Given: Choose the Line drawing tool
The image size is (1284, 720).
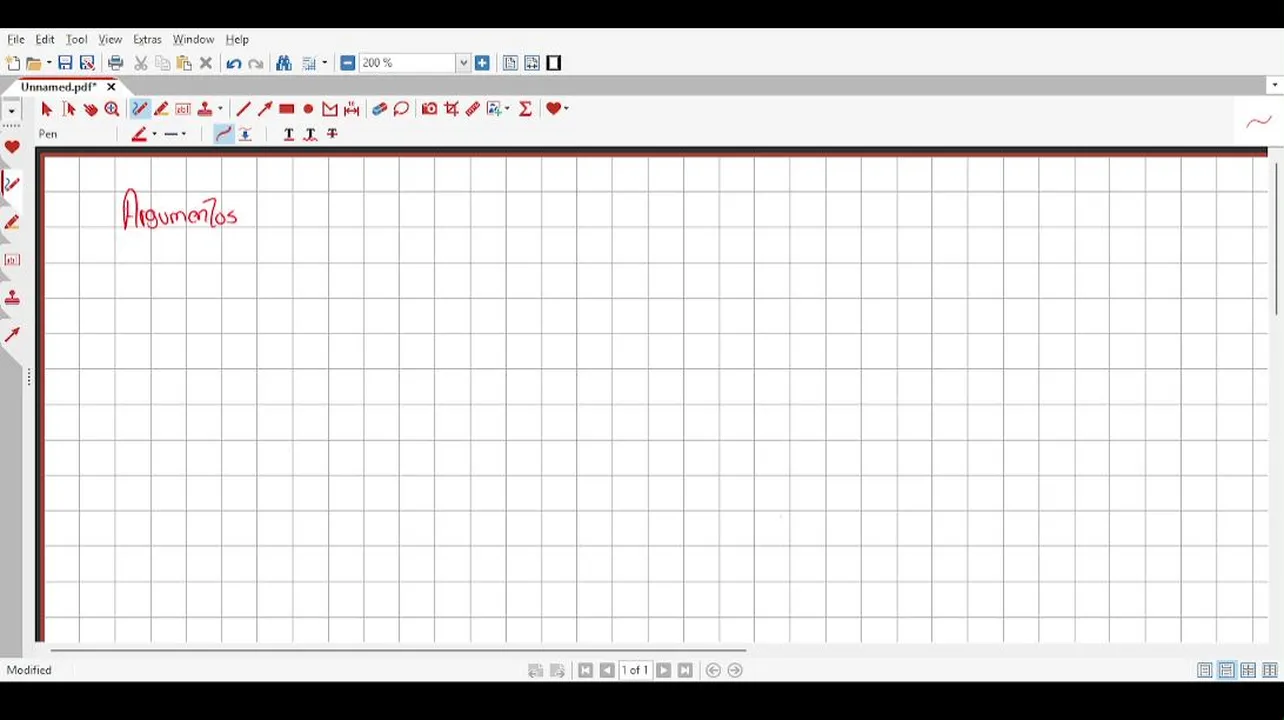Looking at the screenshot, I should [243, 109].
